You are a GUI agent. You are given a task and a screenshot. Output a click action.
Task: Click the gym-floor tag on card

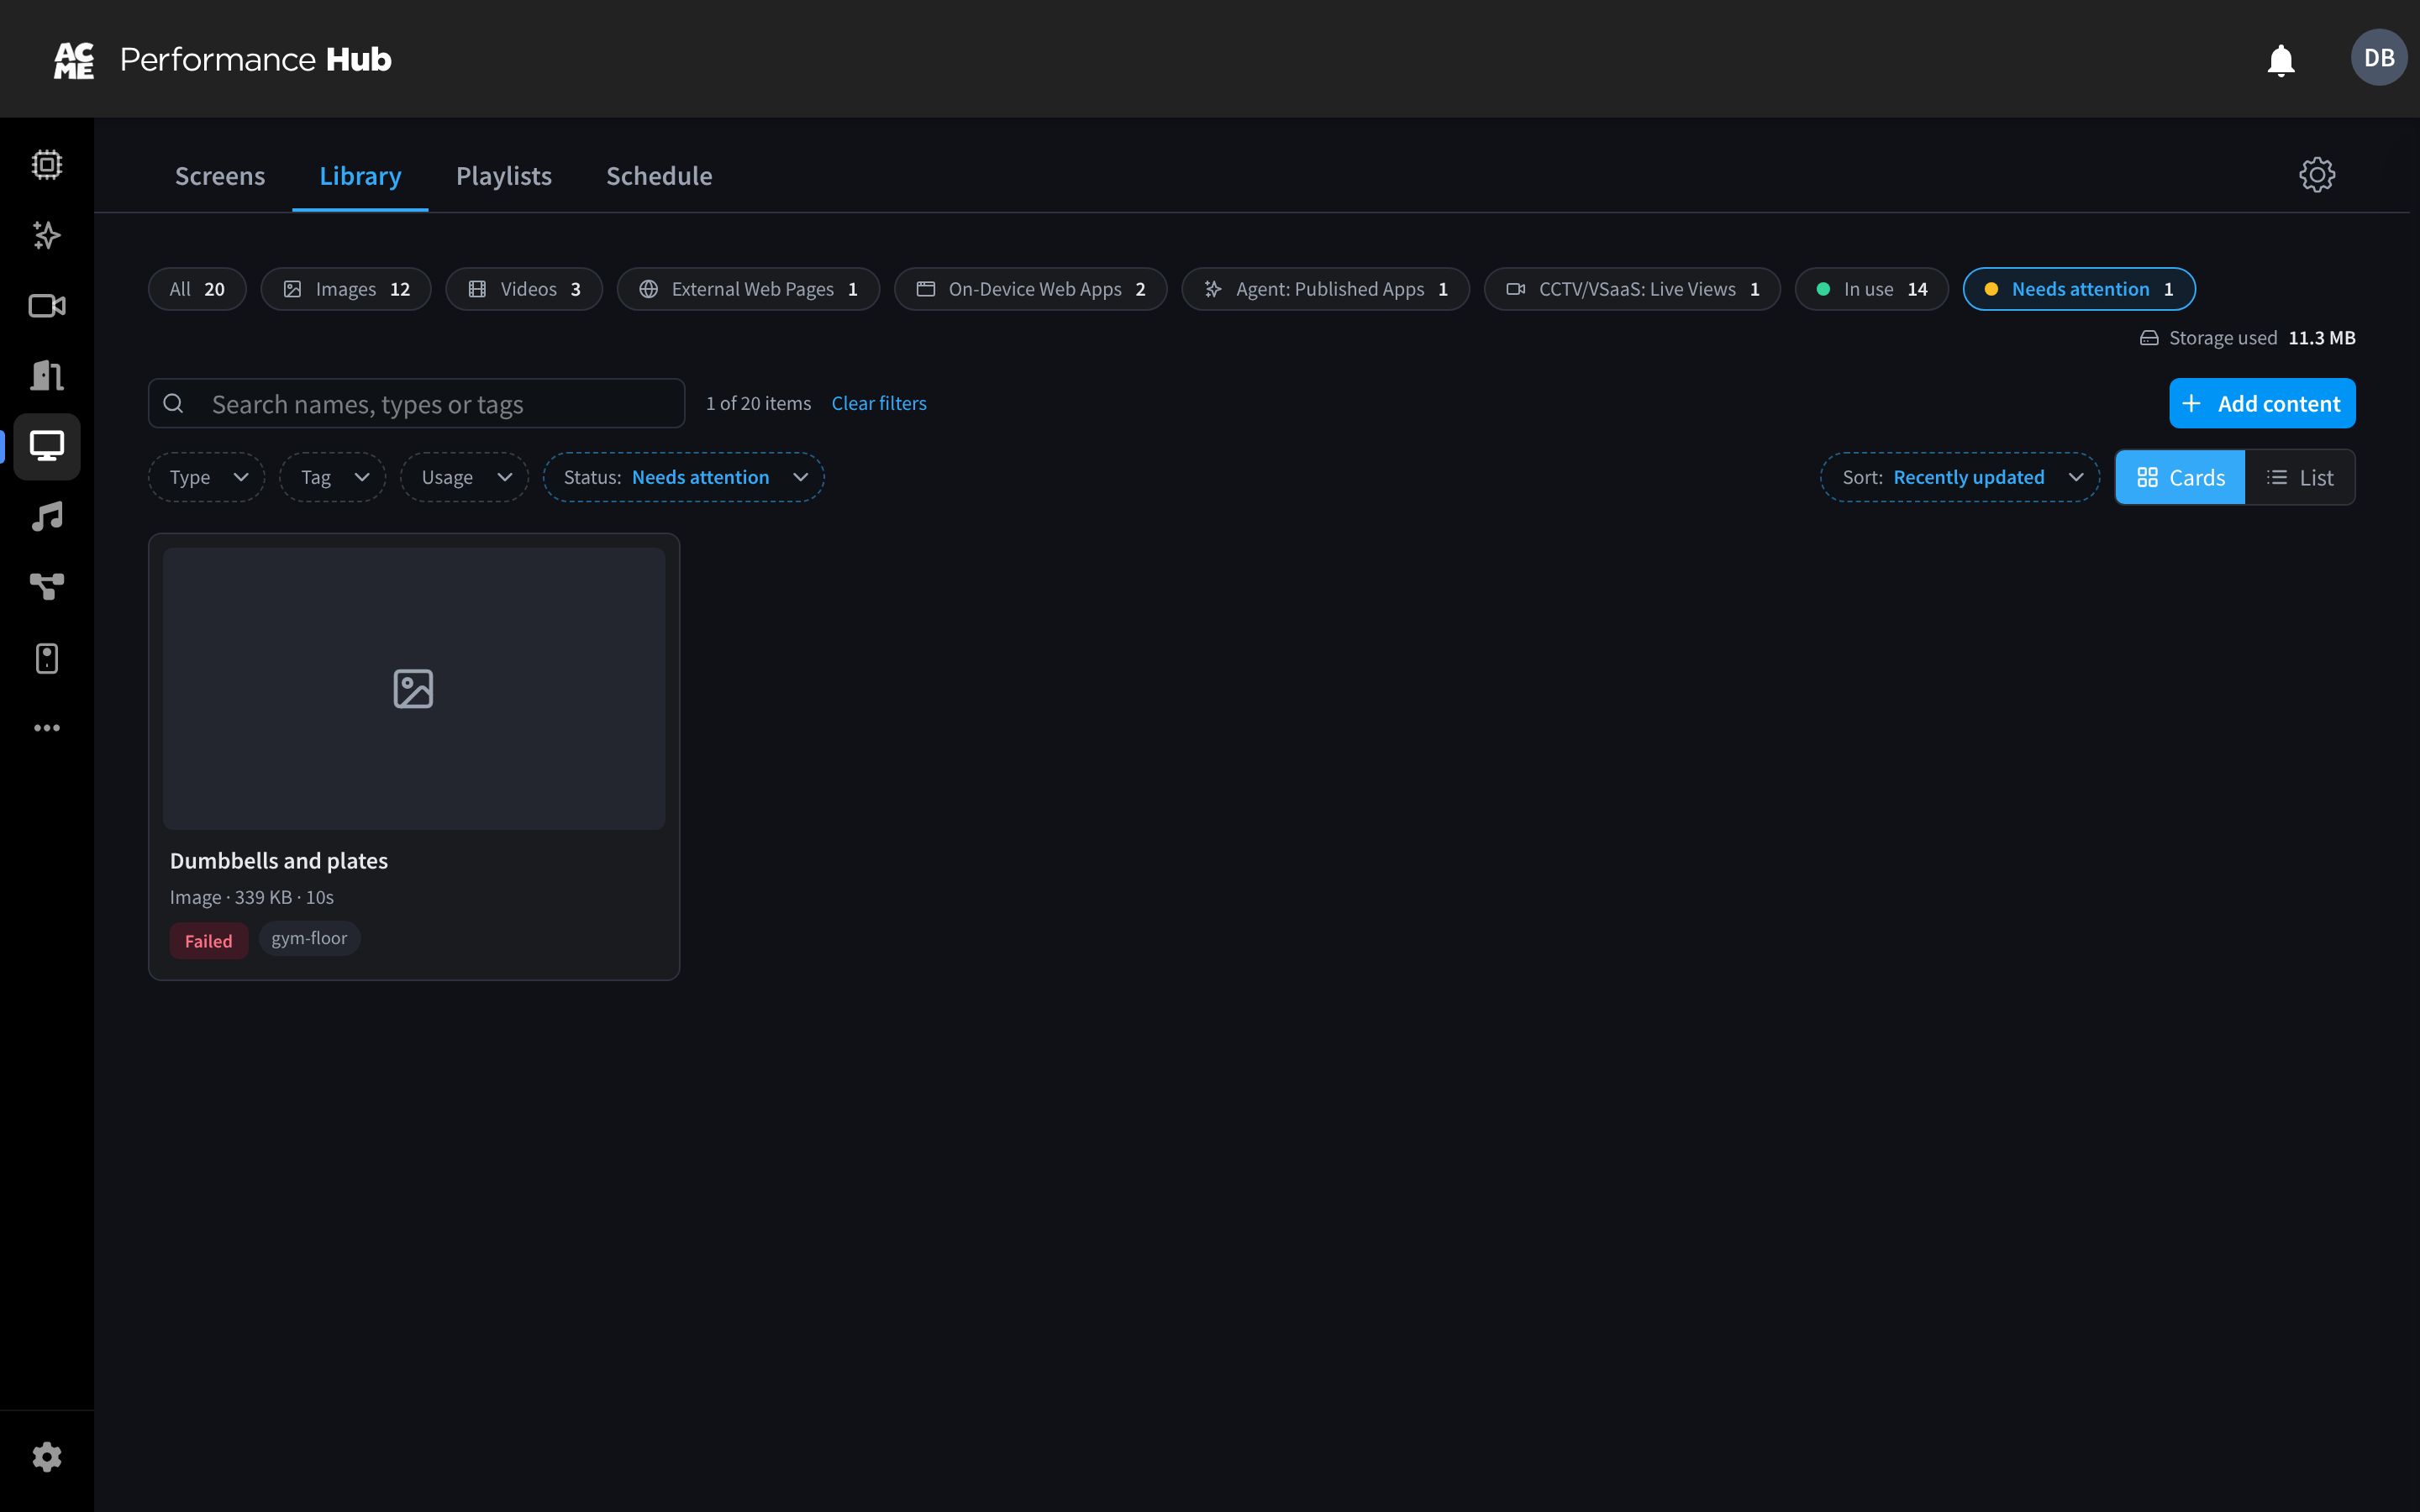(309, 938)
